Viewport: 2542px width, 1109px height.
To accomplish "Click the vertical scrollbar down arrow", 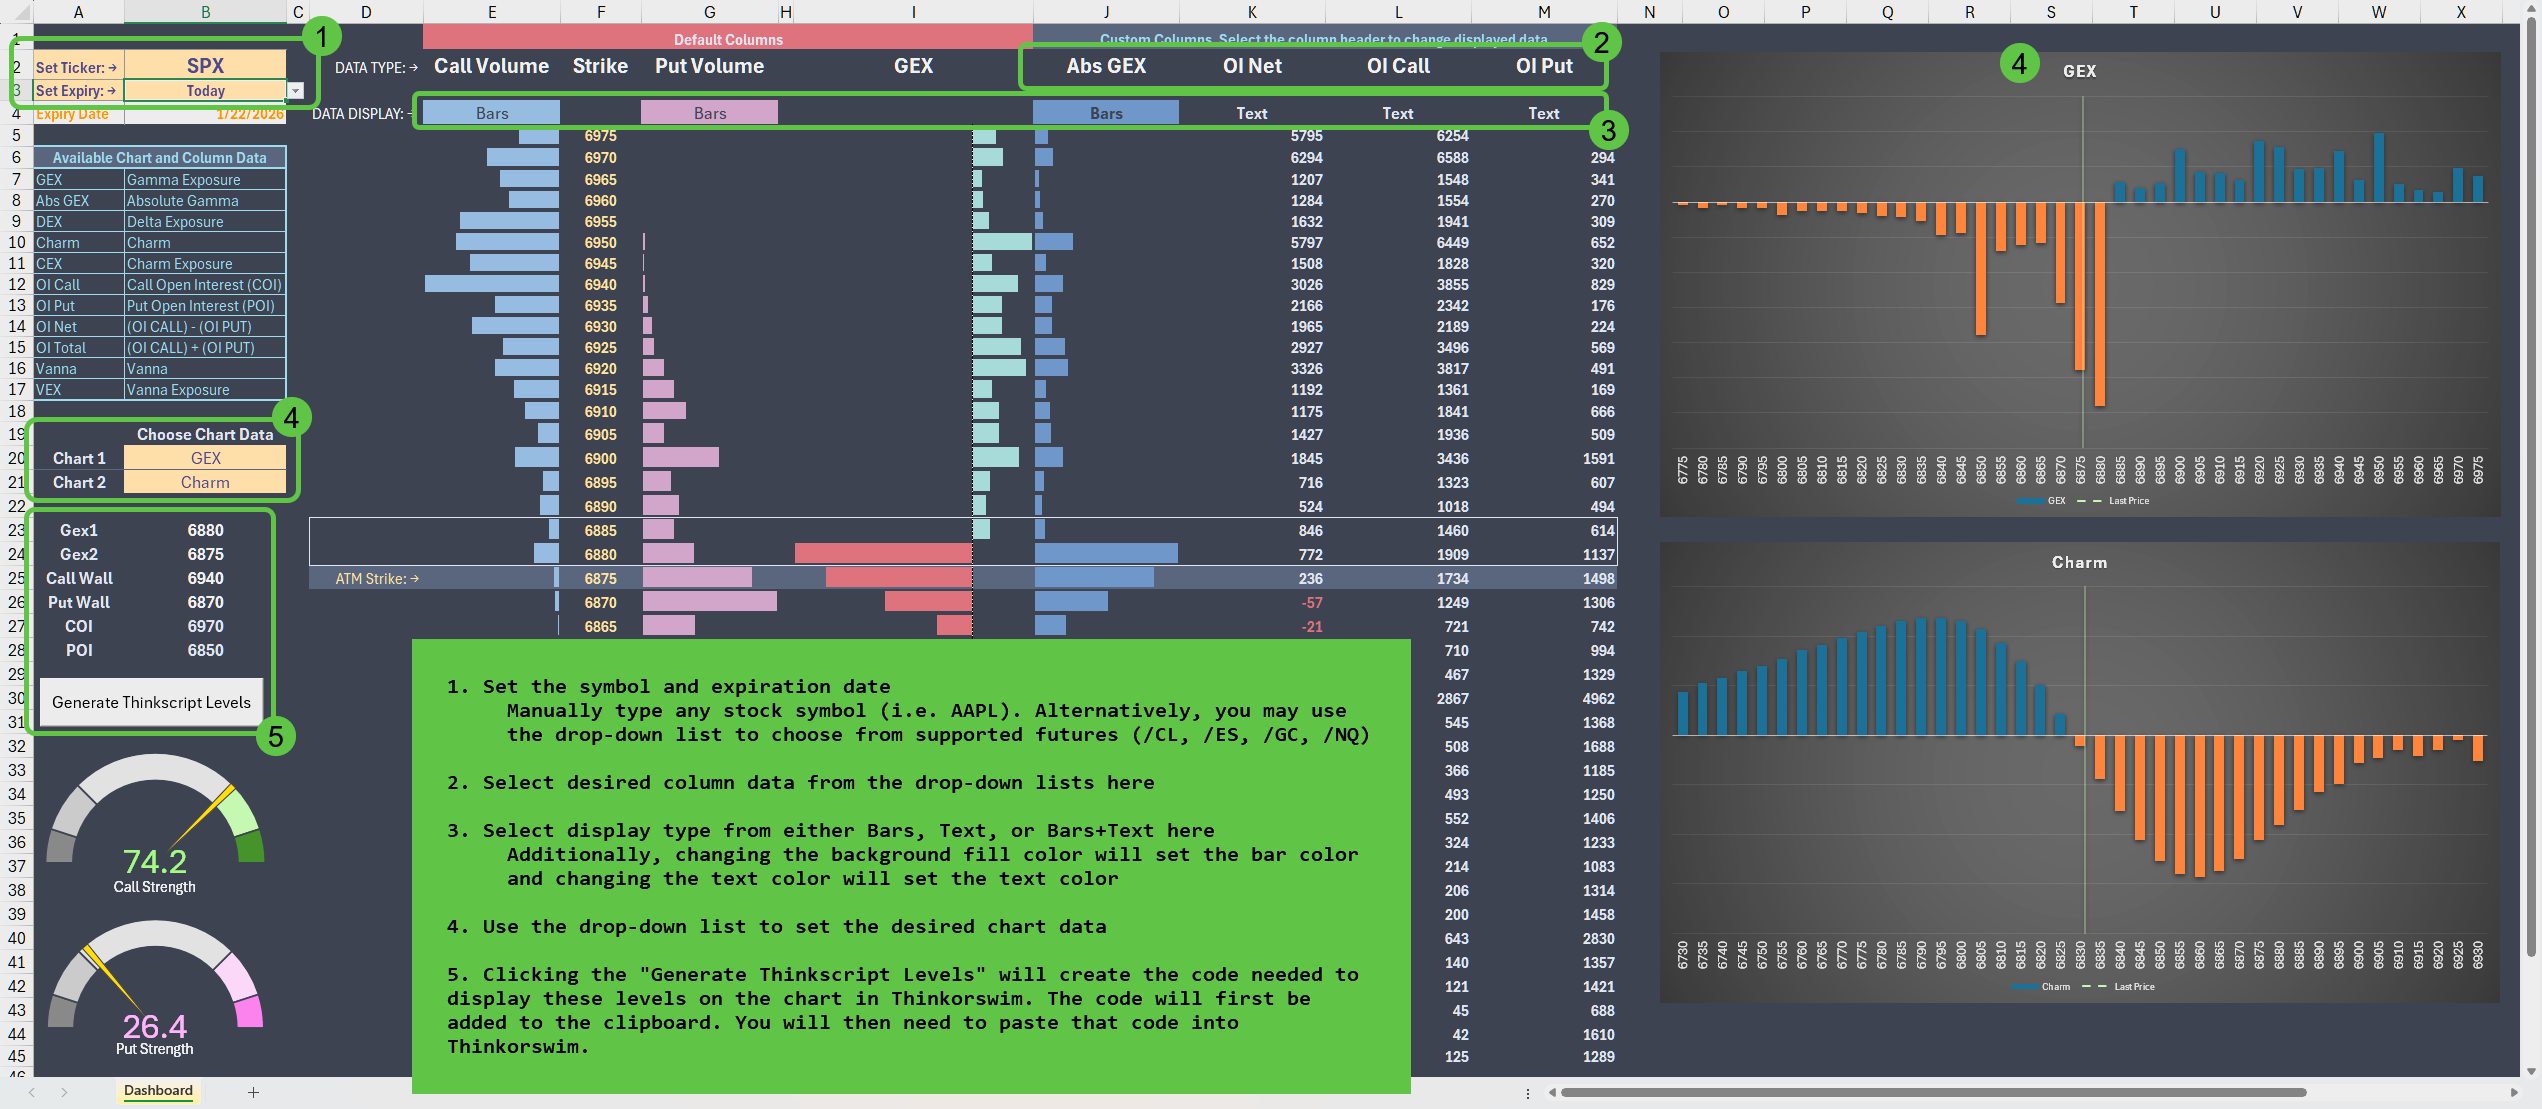I will click(2531, 1071).
